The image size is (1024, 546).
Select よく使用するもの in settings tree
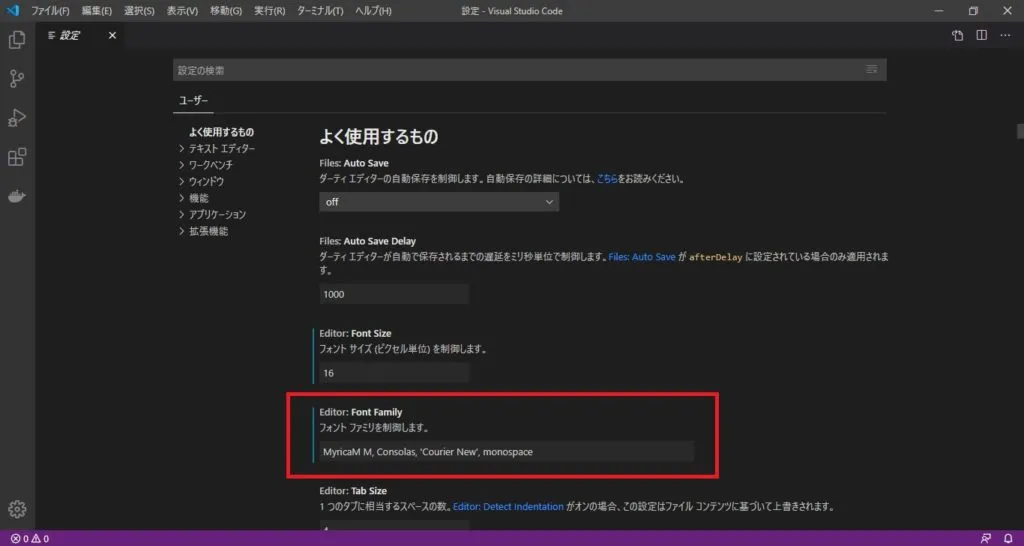click(x=221, y=132)
